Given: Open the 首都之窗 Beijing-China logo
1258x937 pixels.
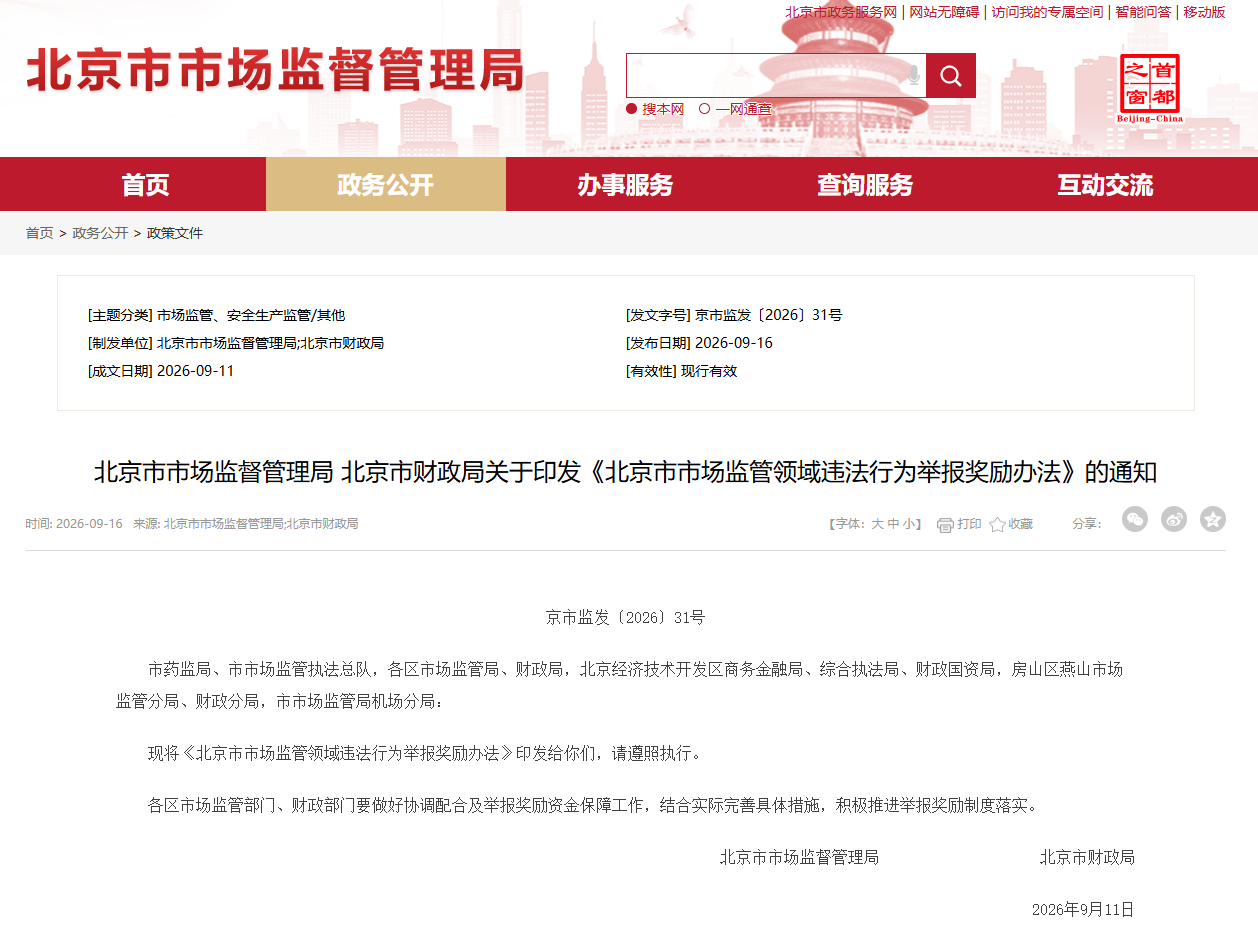Looking at the screenshot, I should tap(1150, 88).
